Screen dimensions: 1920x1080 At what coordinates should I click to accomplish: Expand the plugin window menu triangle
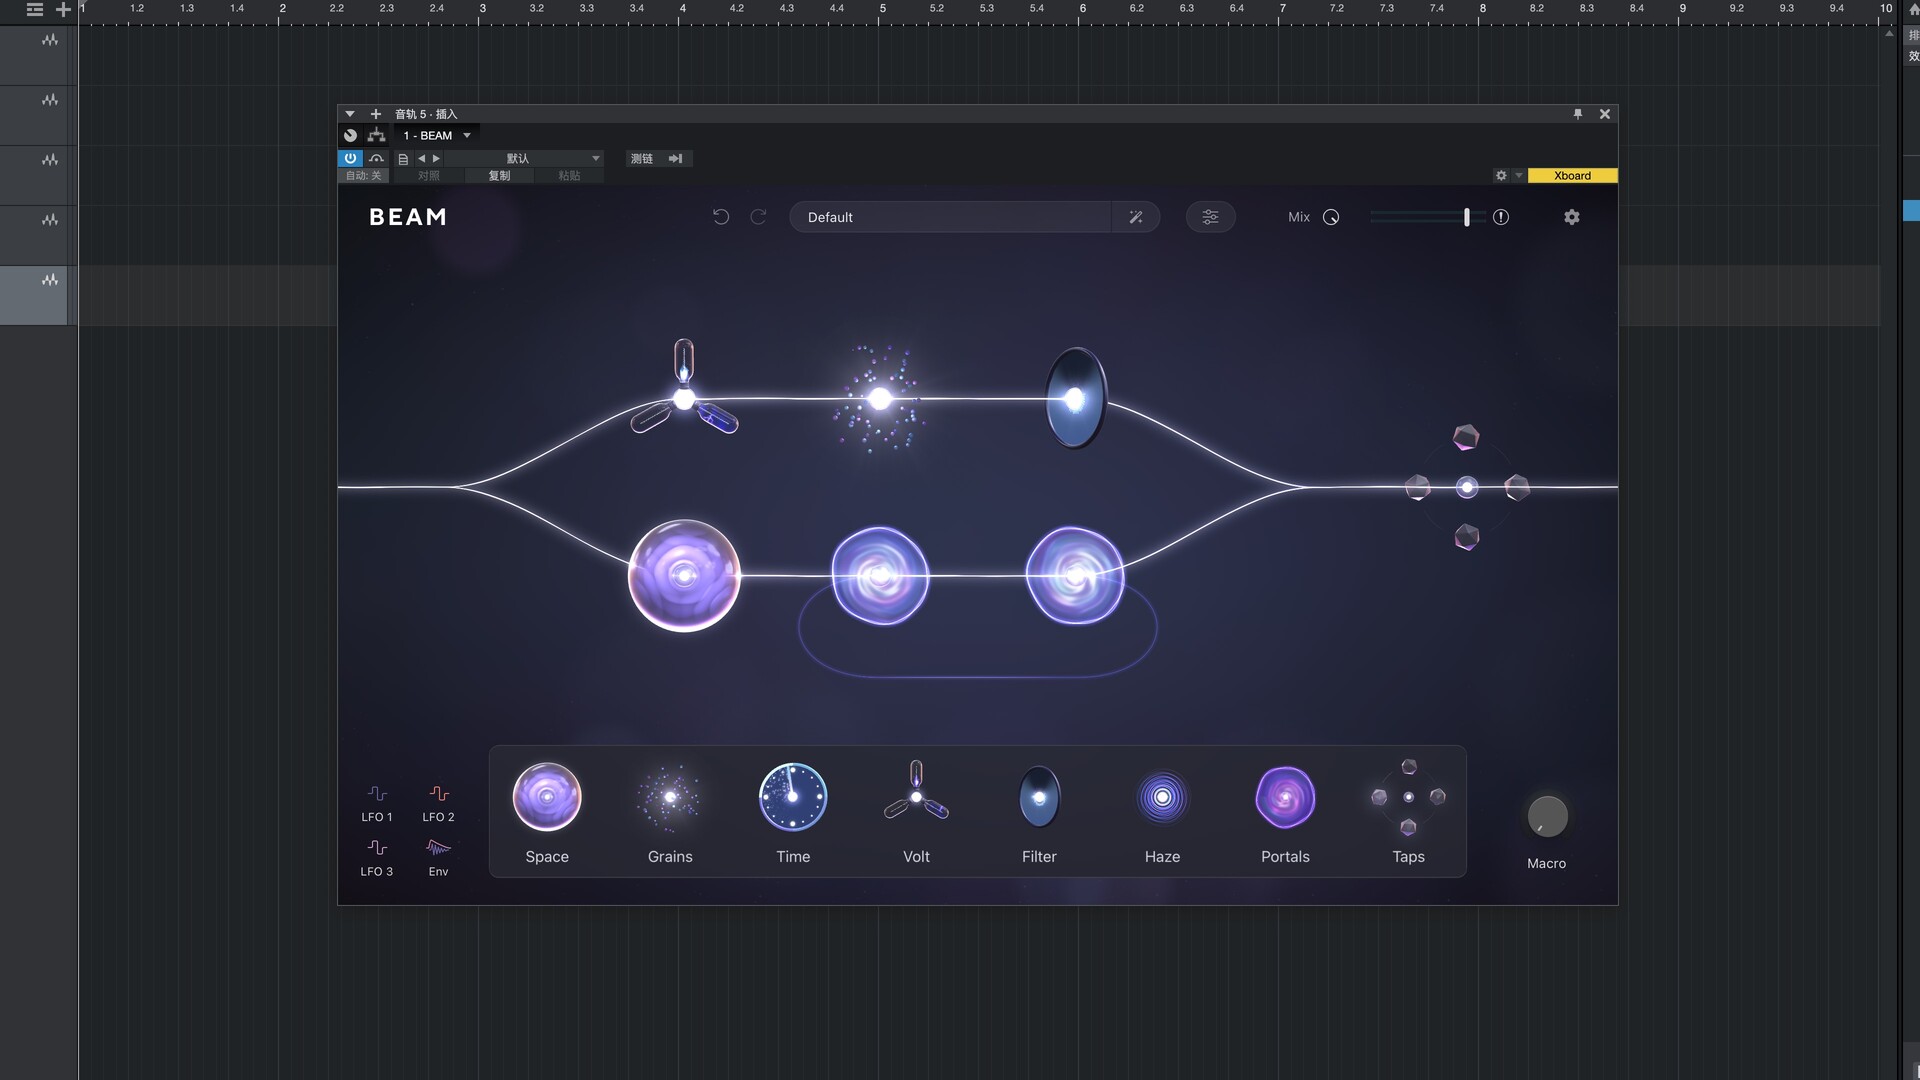pyautogui.click(x=350, y=114)
